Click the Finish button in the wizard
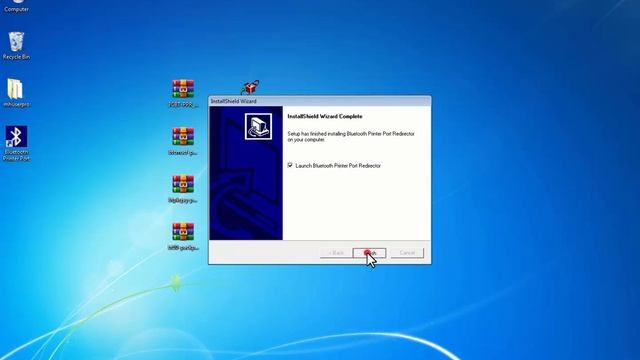 click(x=369, y=253)
